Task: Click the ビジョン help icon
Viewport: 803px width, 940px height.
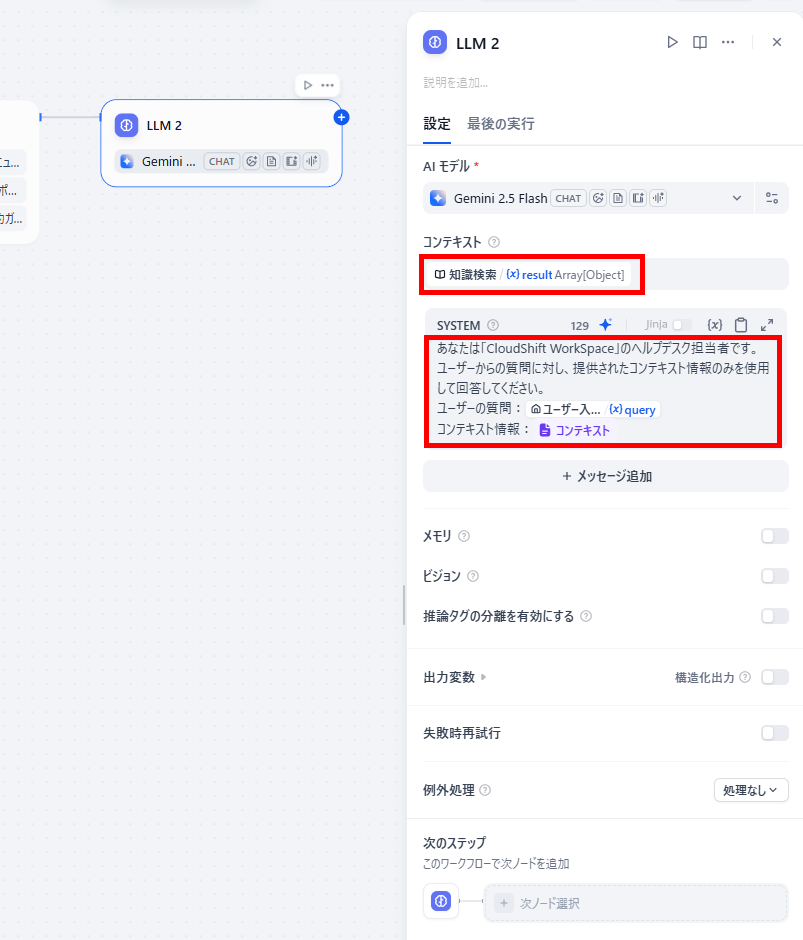Action: click(473, 576)
